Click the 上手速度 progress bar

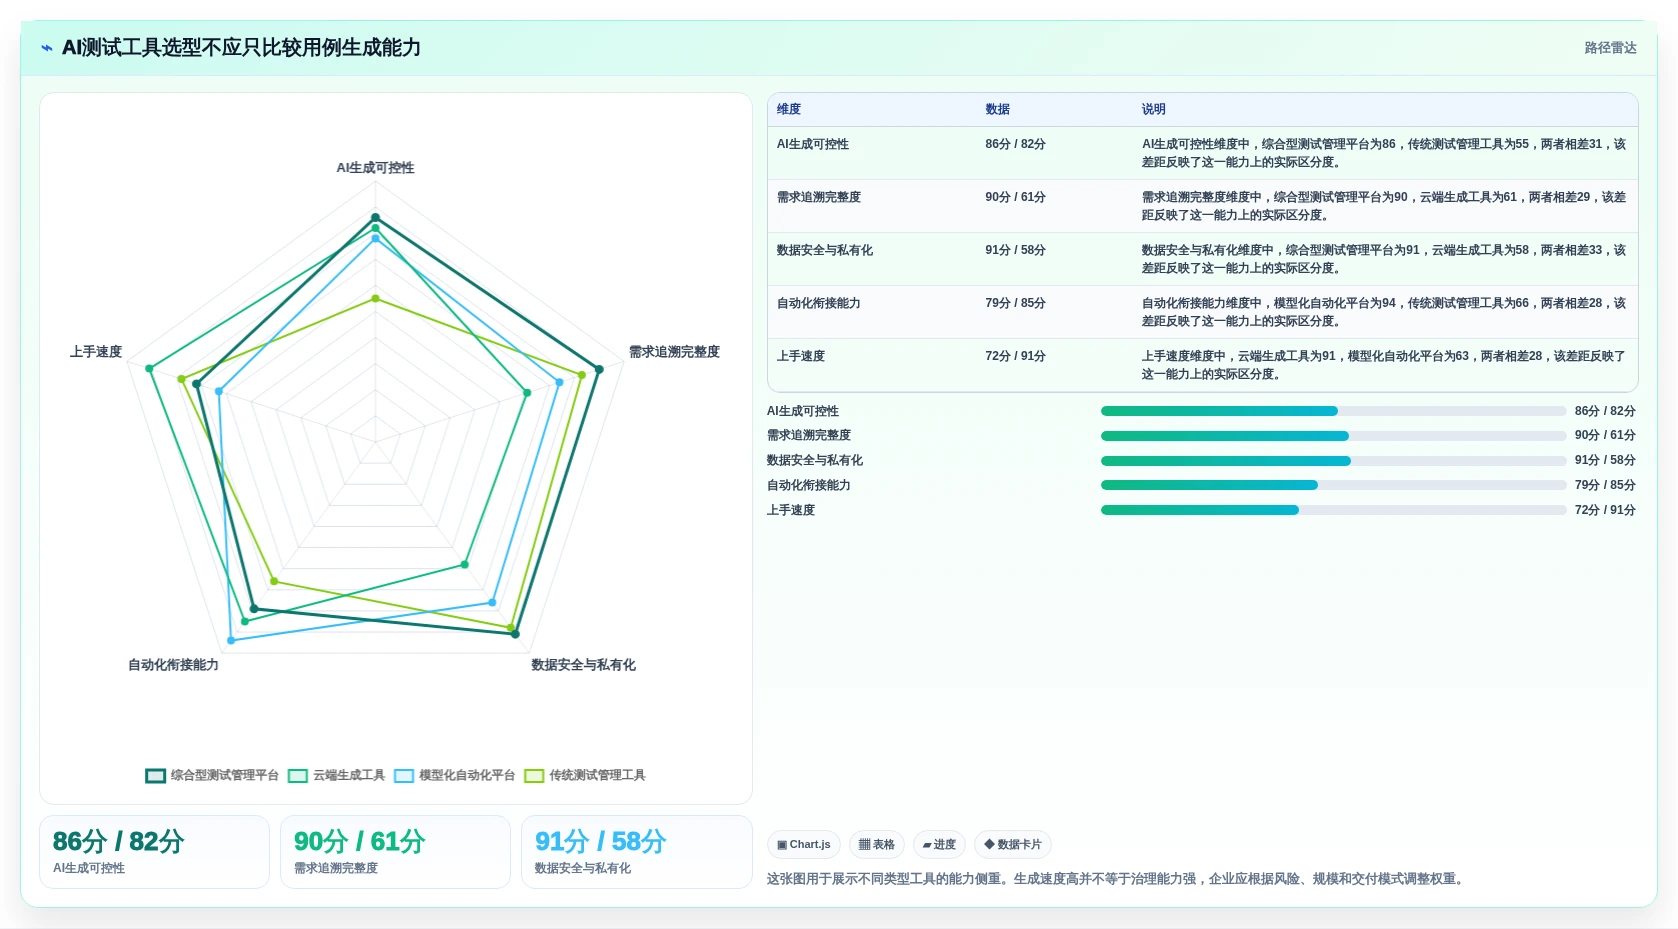(x=1333, y=510)
